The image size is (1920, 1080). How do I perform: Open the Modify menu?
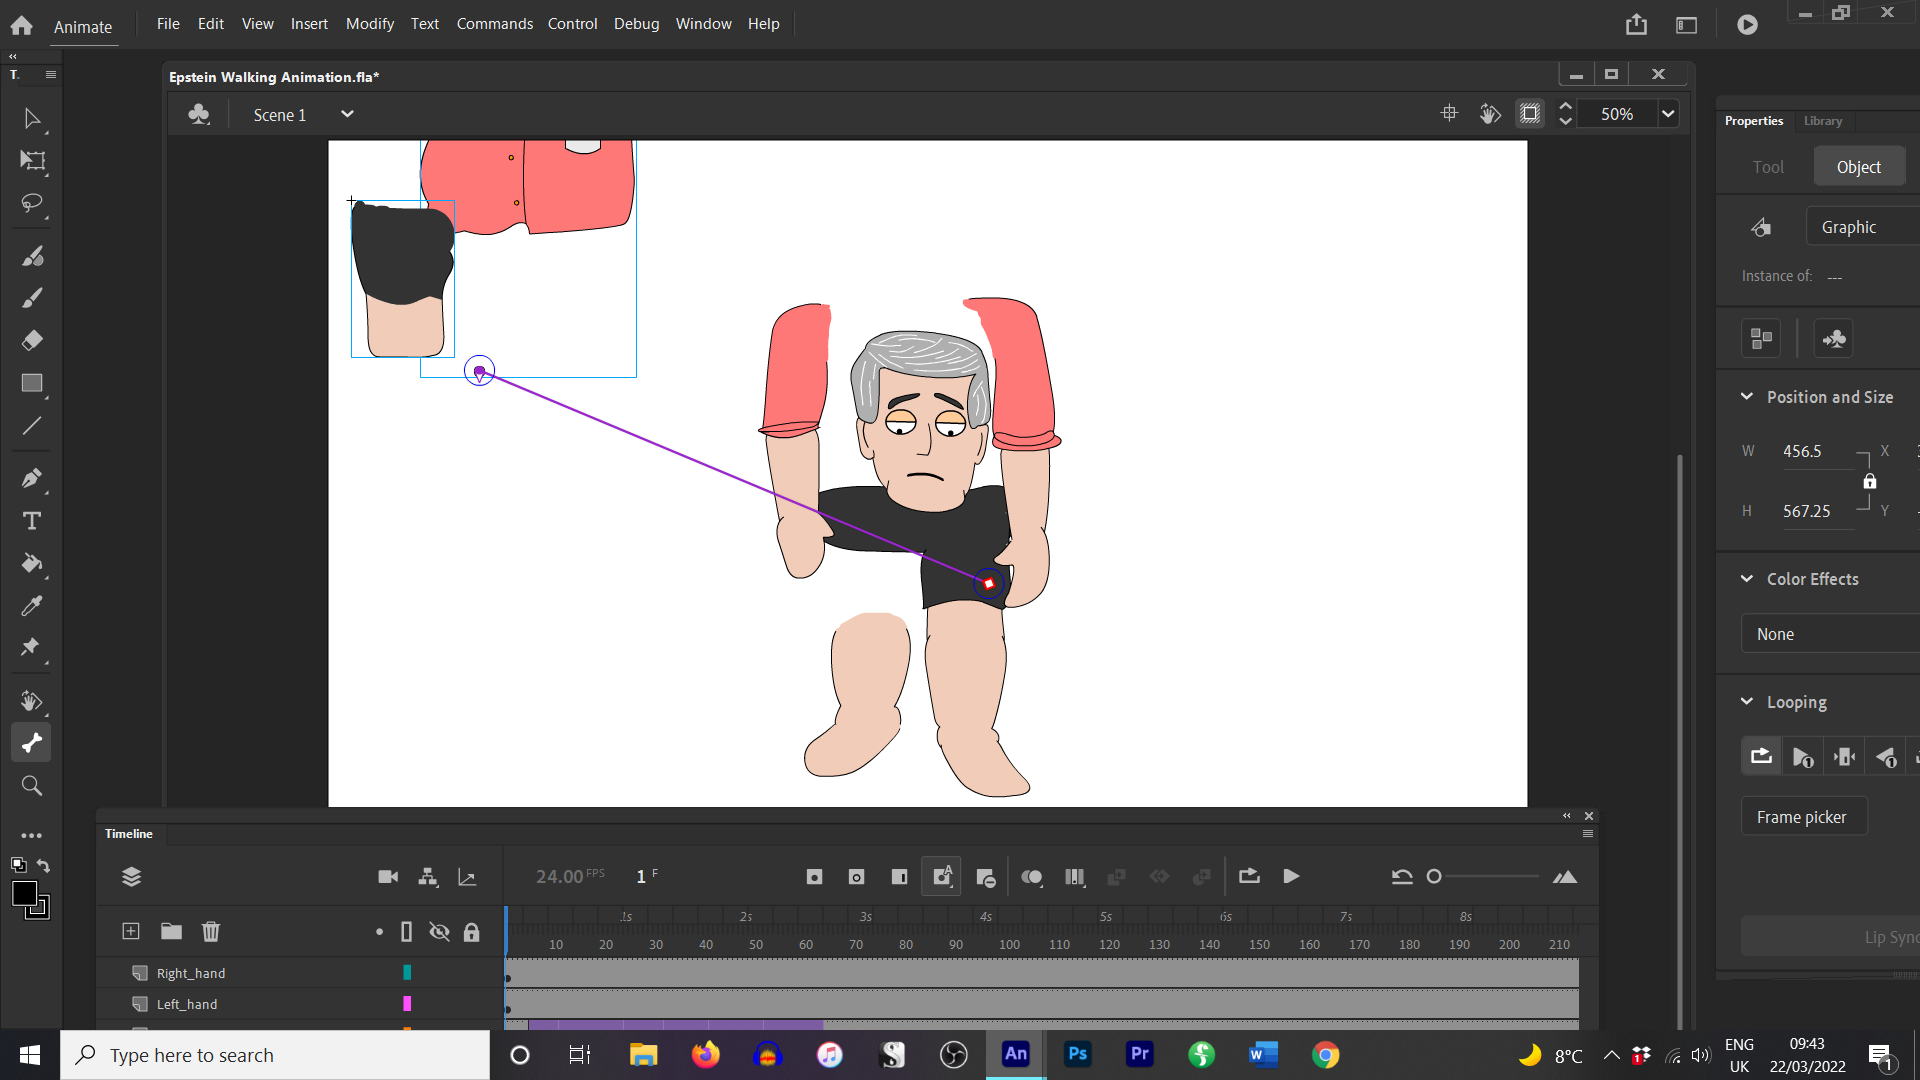click(x=369, y=23)
